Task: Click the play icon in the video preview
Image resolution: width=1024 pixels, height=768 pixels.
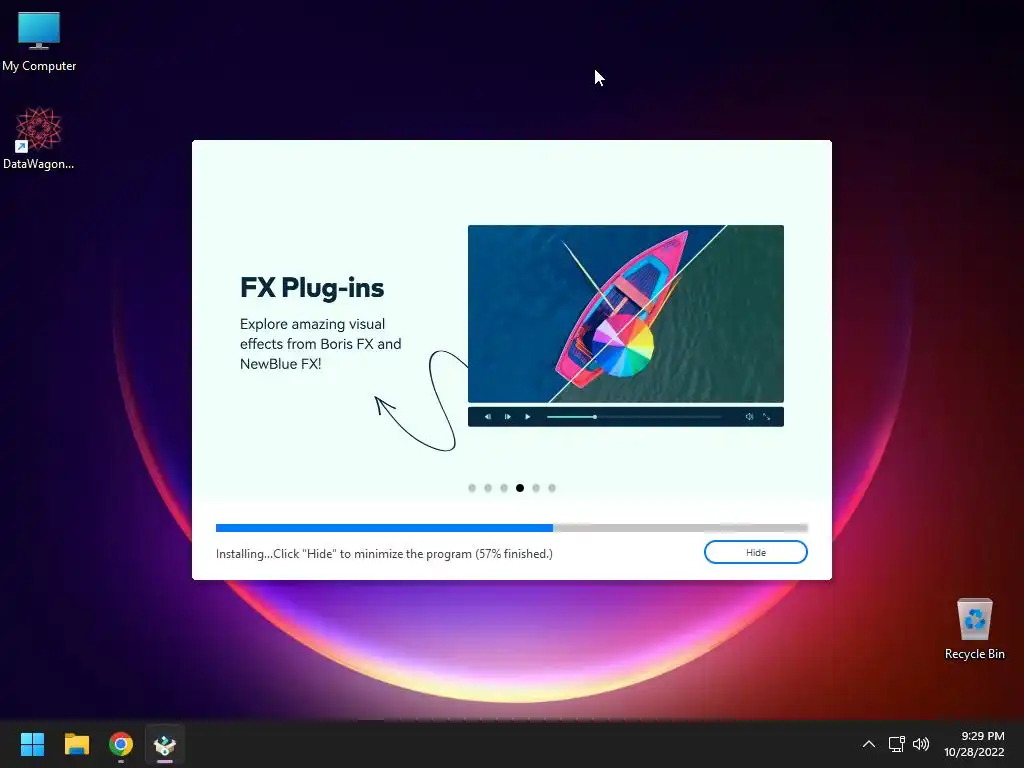Action: pyautogui.click(x=528, y=417)
